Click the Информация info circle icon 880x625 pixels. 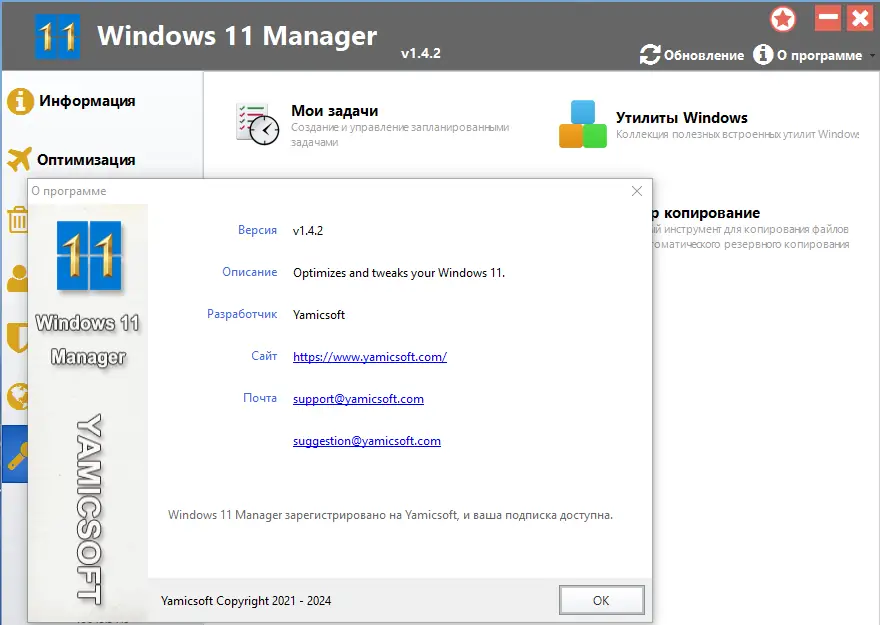[x=20, y=102]
